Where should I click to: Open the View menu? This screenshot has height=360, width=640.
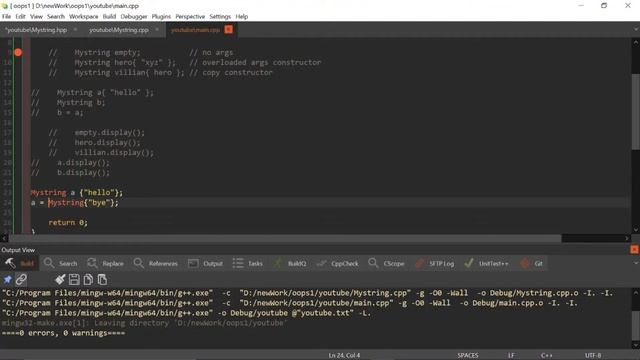(36, 17)
